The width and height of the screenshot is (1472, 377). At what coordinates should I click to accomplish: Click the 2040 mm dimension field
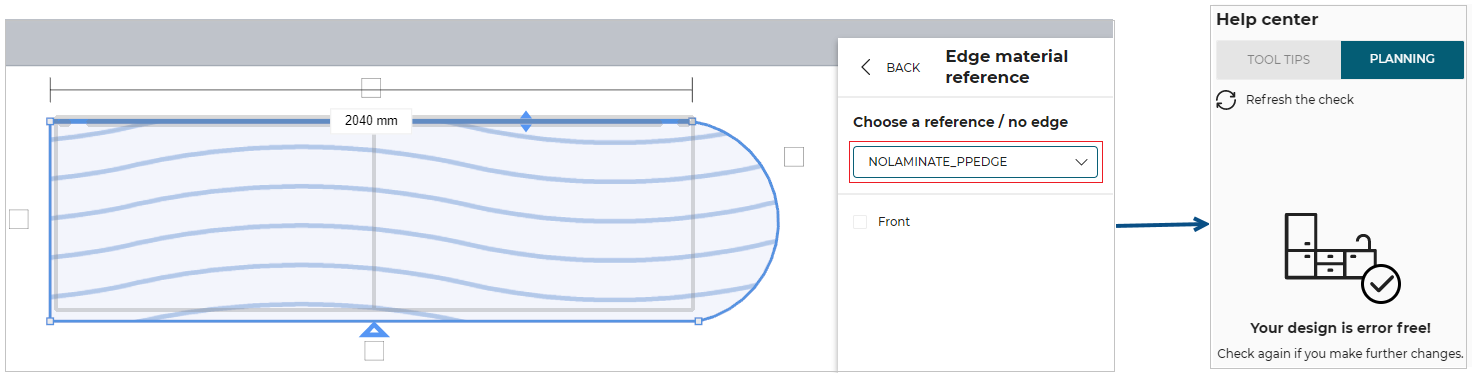point(371,121)
